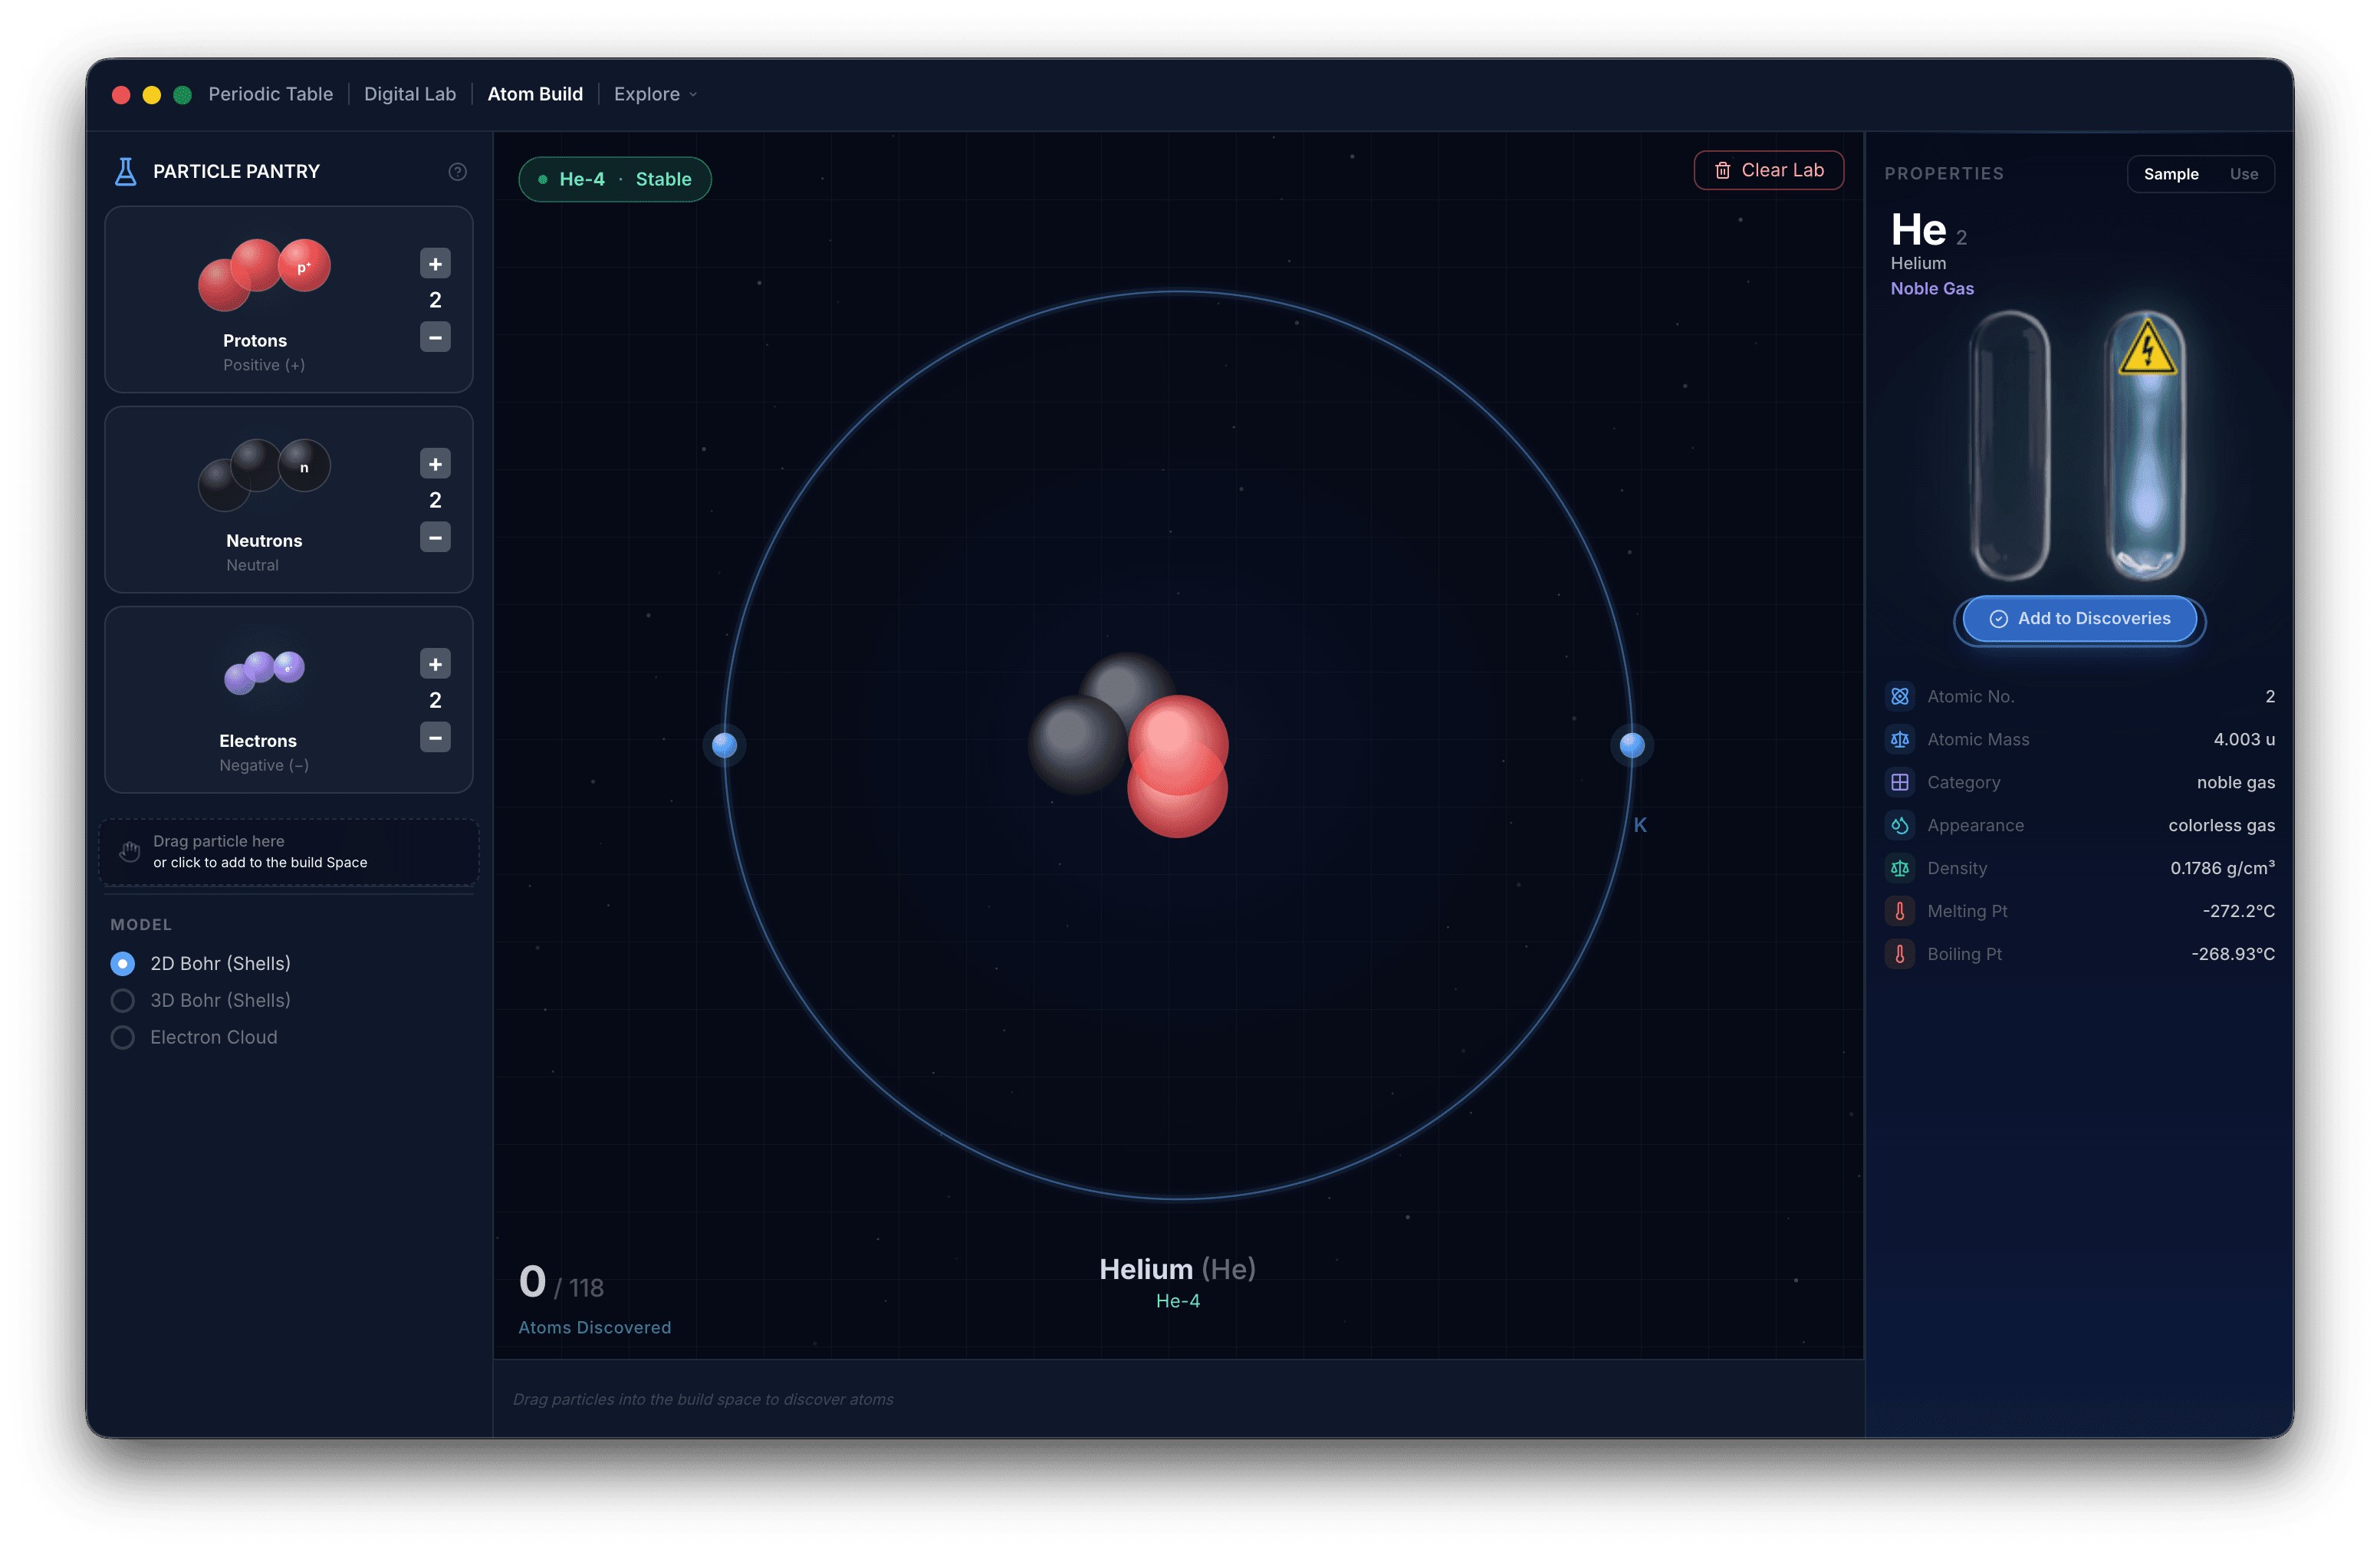
Task: Click the K shell label
Action: (x=1639, y=825)
